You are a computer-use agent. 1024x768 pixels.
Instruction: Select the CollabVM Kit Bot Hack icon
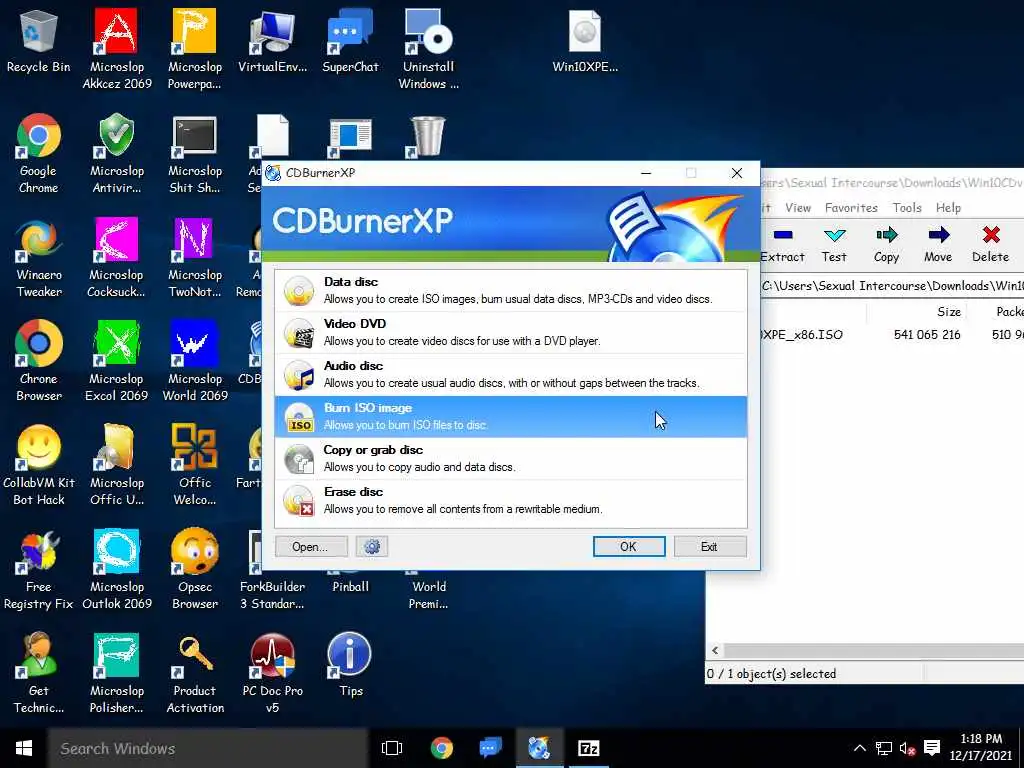pos(39,466)
